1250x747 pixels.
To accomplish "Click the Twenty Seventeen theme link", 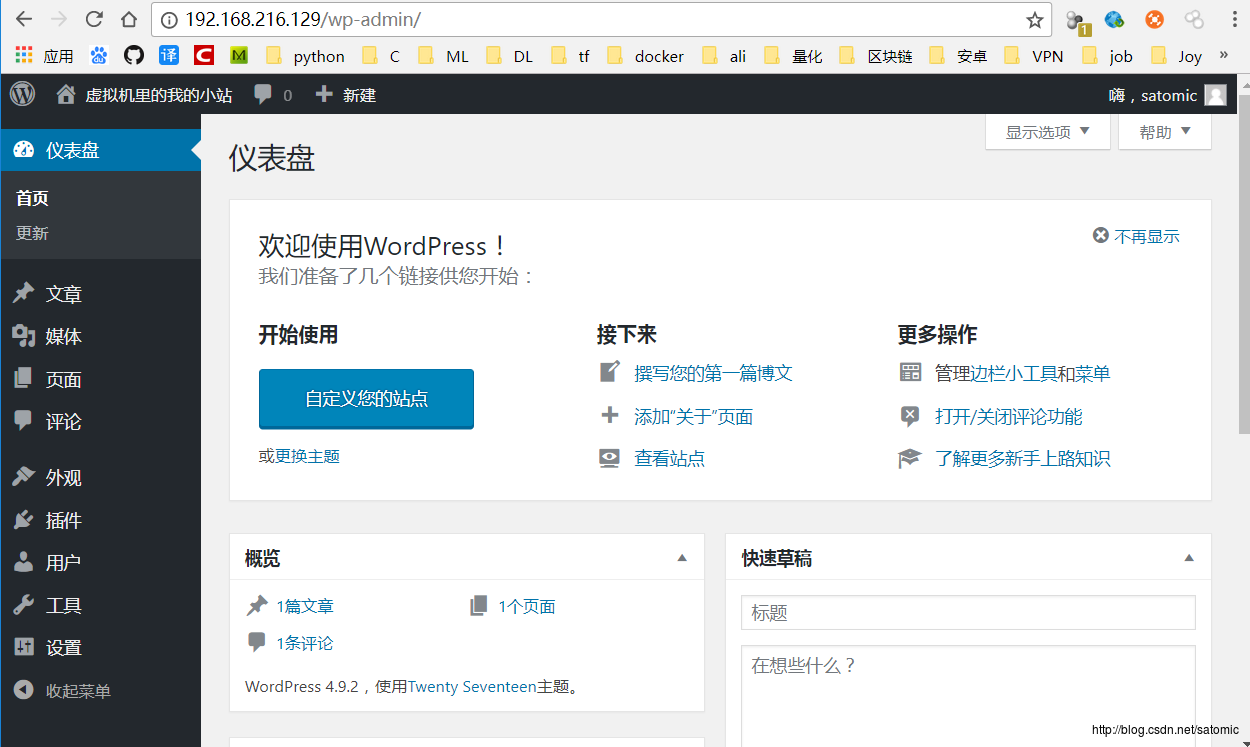I will [x=472, y=687].
